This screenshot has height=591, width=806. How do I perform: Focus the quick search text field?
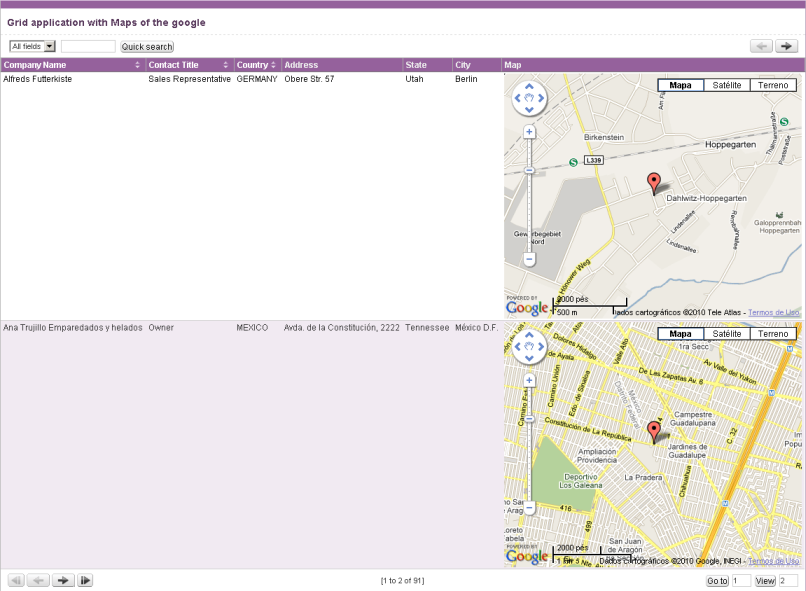coord(88,47)
